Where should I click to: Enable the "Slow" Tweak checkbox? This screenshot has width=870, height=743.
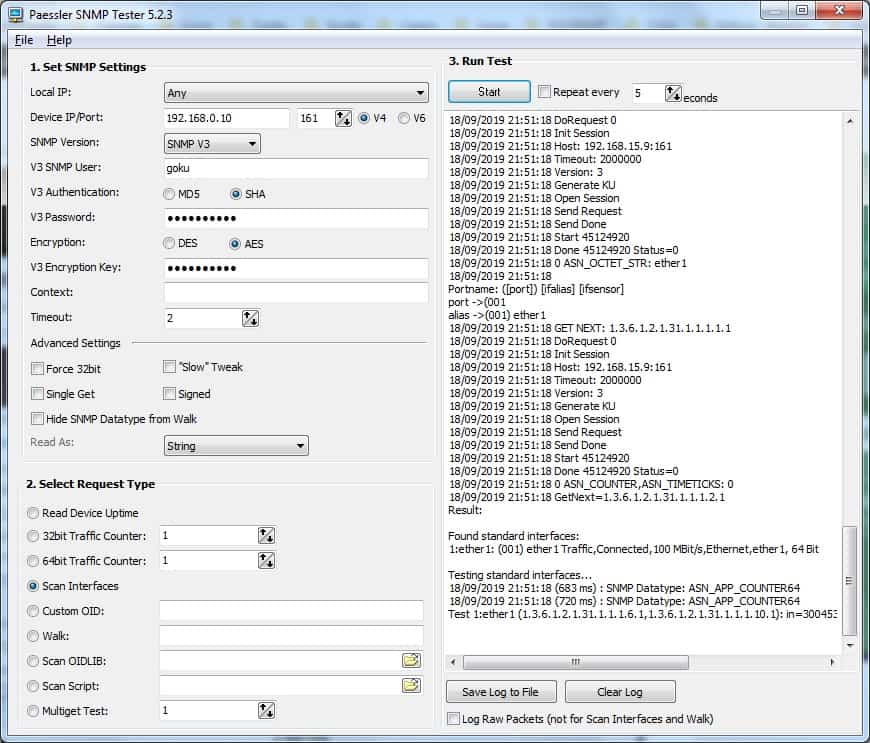(169, 367)
